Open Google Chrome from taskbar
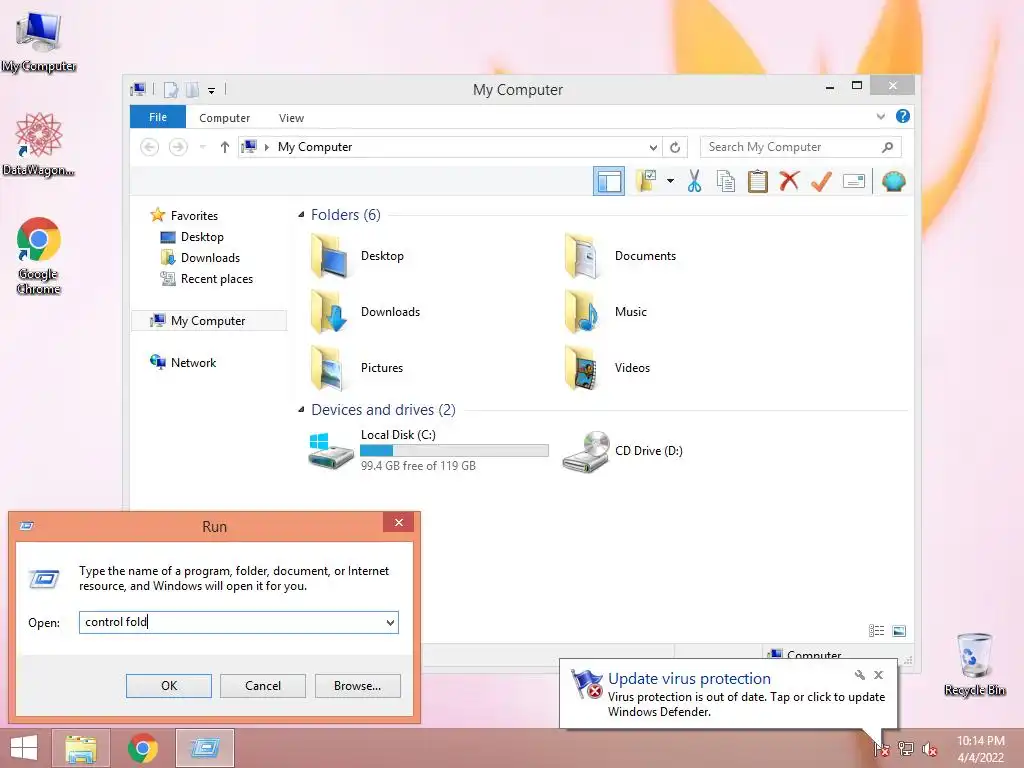Screen dimensions: 1024x768 pyautogui.click(x=143, y=748)
